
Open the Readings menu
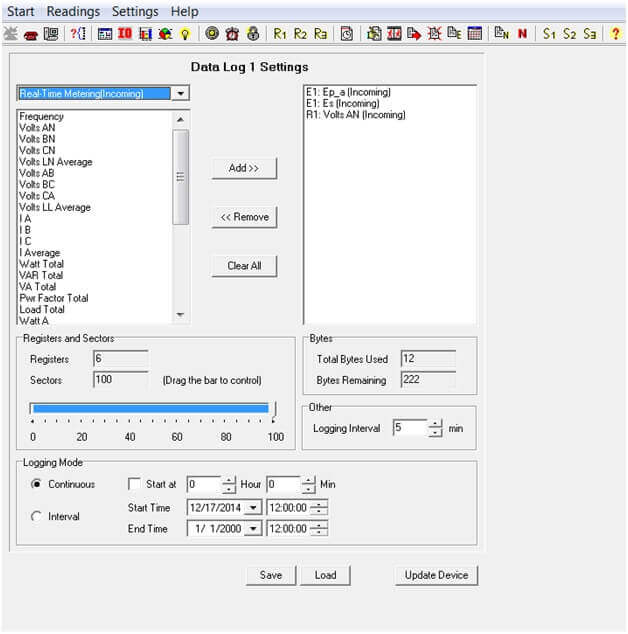click(73, 11)
